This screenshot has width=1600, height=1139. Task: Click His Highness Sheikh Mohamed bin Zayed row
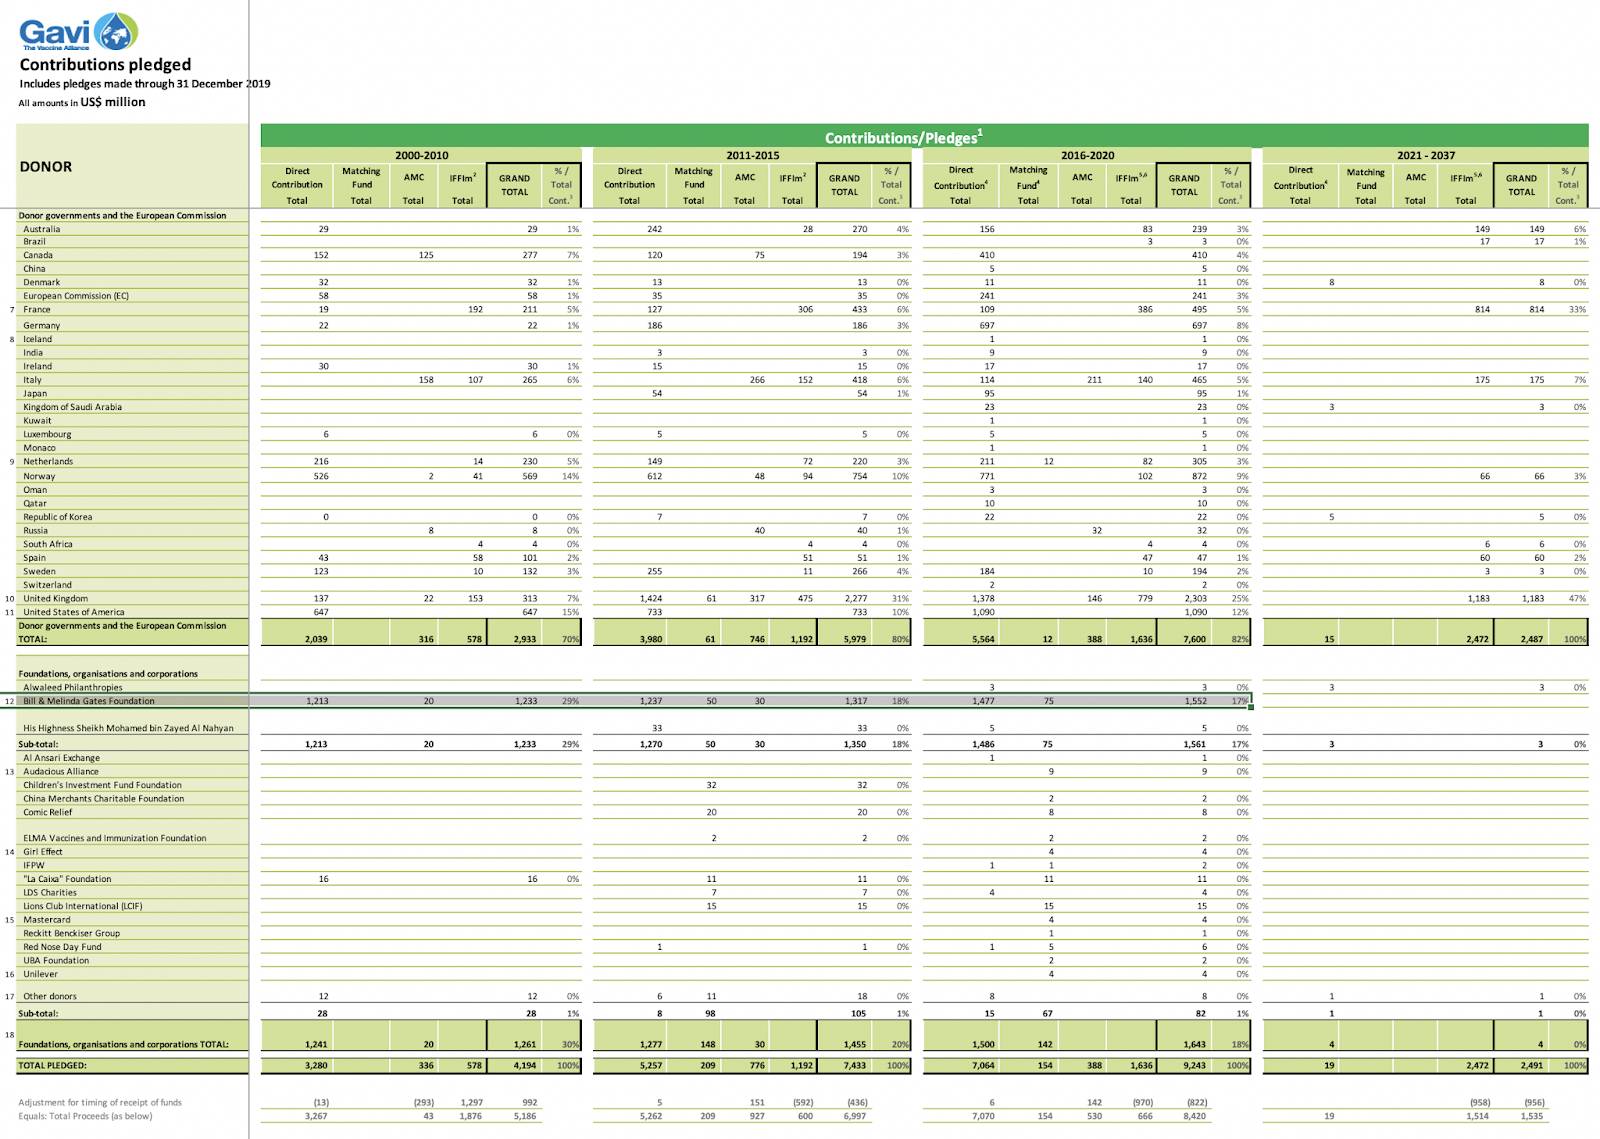point(129,728)
